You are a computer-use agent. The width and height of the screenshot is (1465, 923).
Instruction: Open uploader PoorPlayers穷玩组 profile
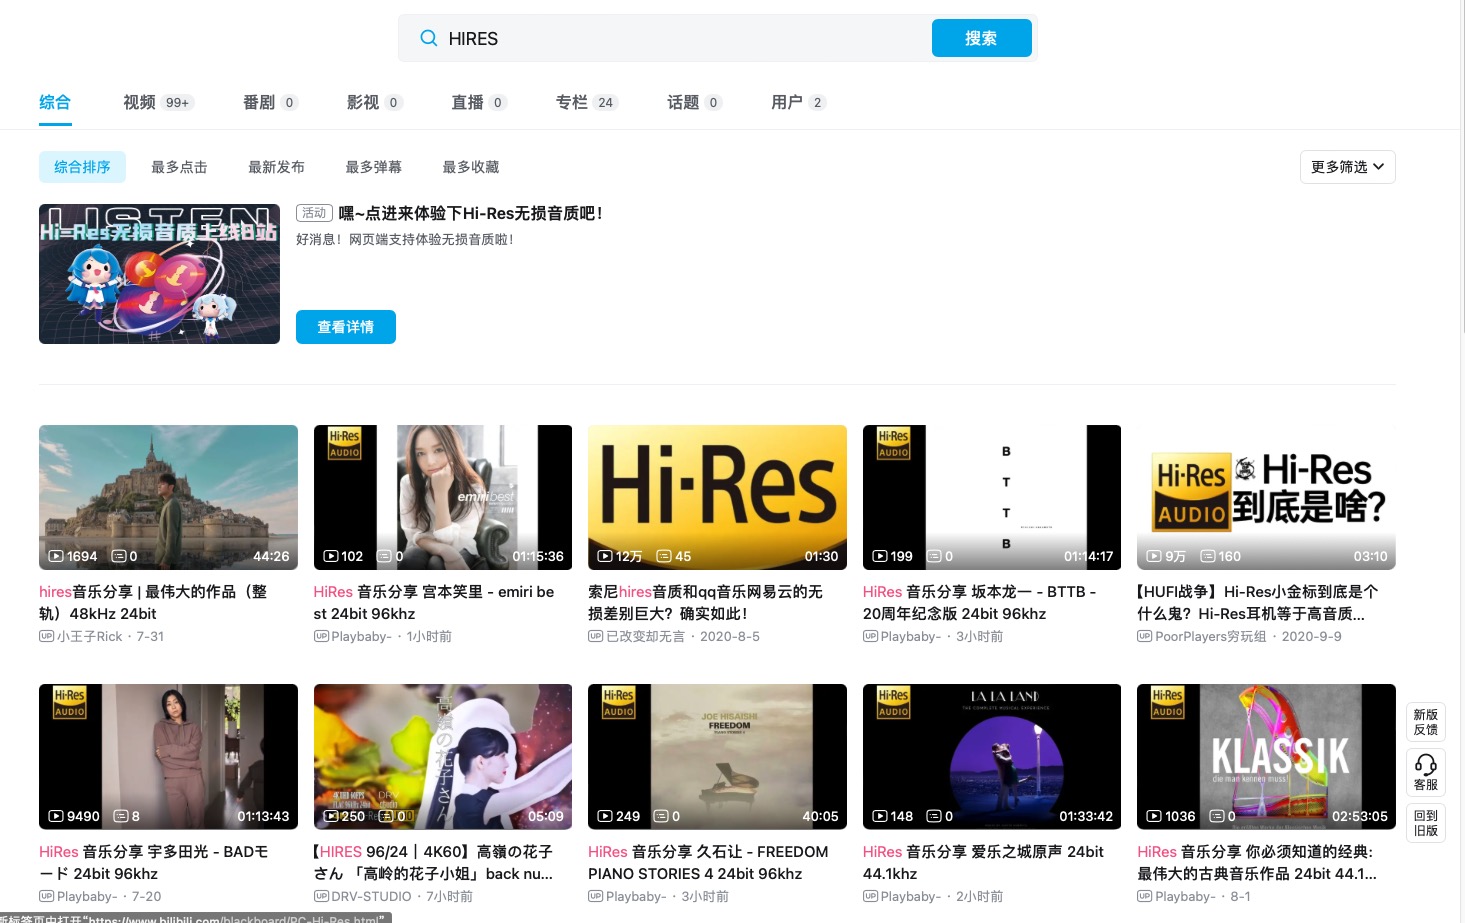click(x=1211, y=636)
